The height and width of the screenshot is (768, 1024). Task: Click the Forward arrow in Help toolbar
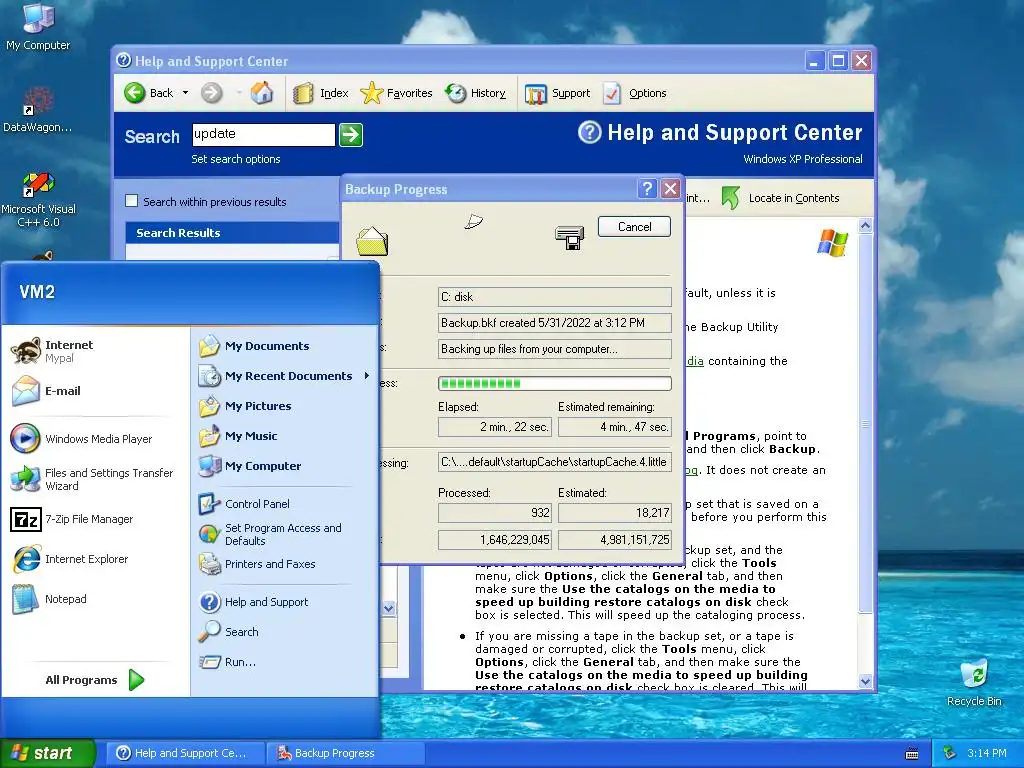(x=211, y=93)
